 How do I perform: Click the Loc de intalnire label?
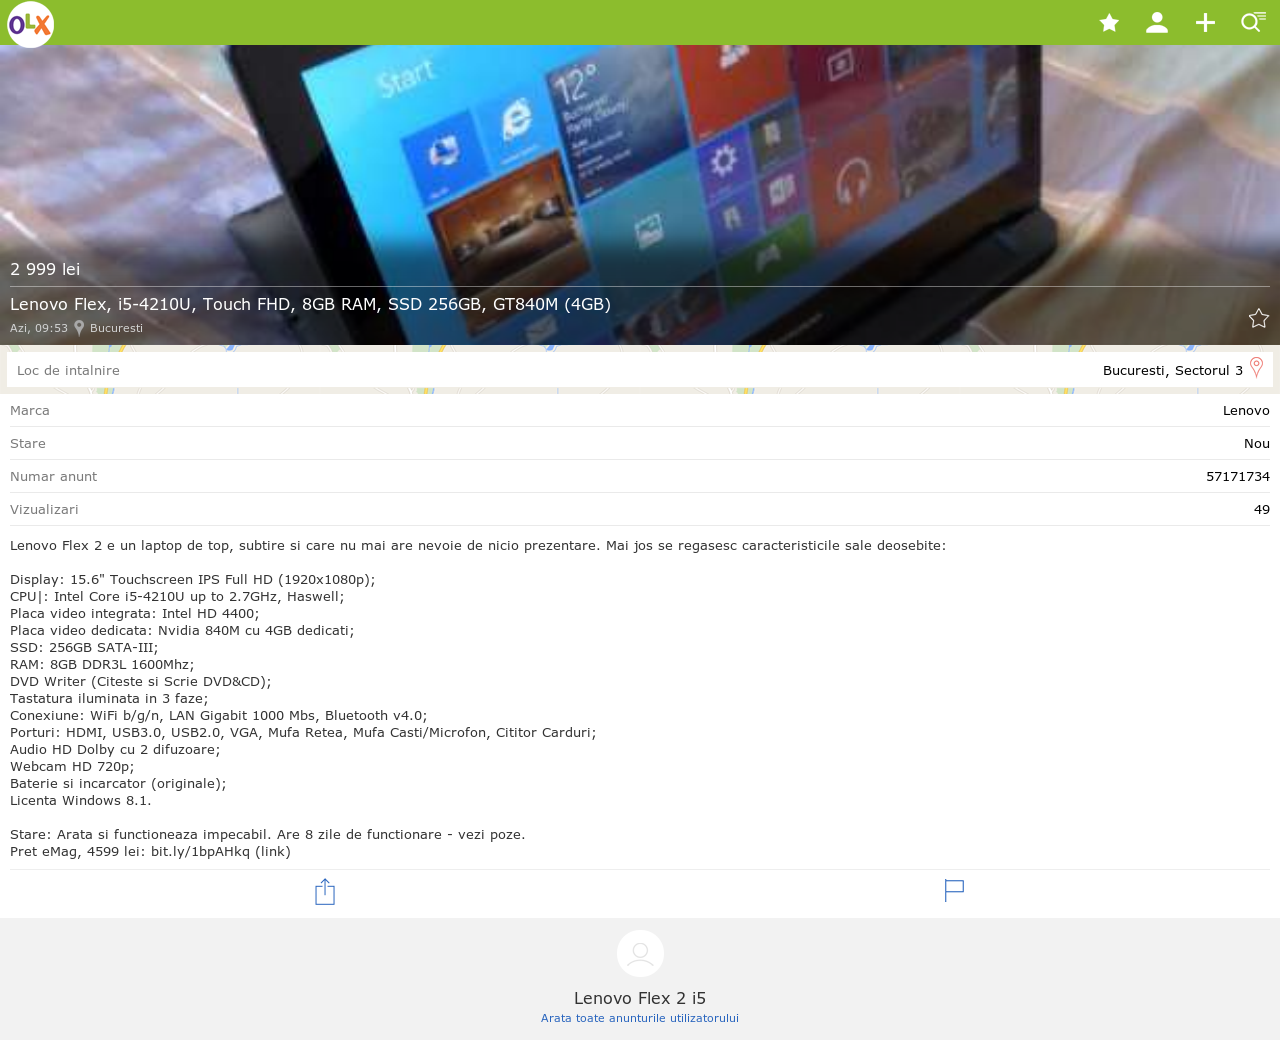68,370
